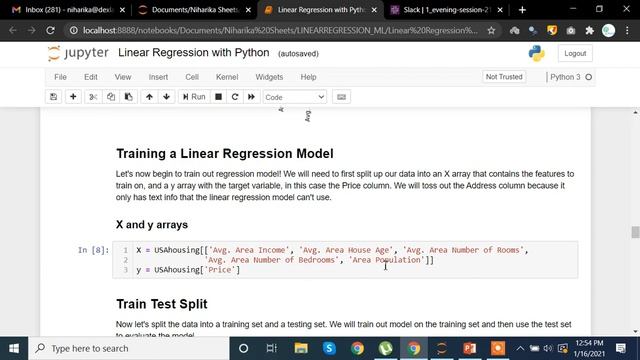Show hidden system tray icons chevron

point(520,348)
